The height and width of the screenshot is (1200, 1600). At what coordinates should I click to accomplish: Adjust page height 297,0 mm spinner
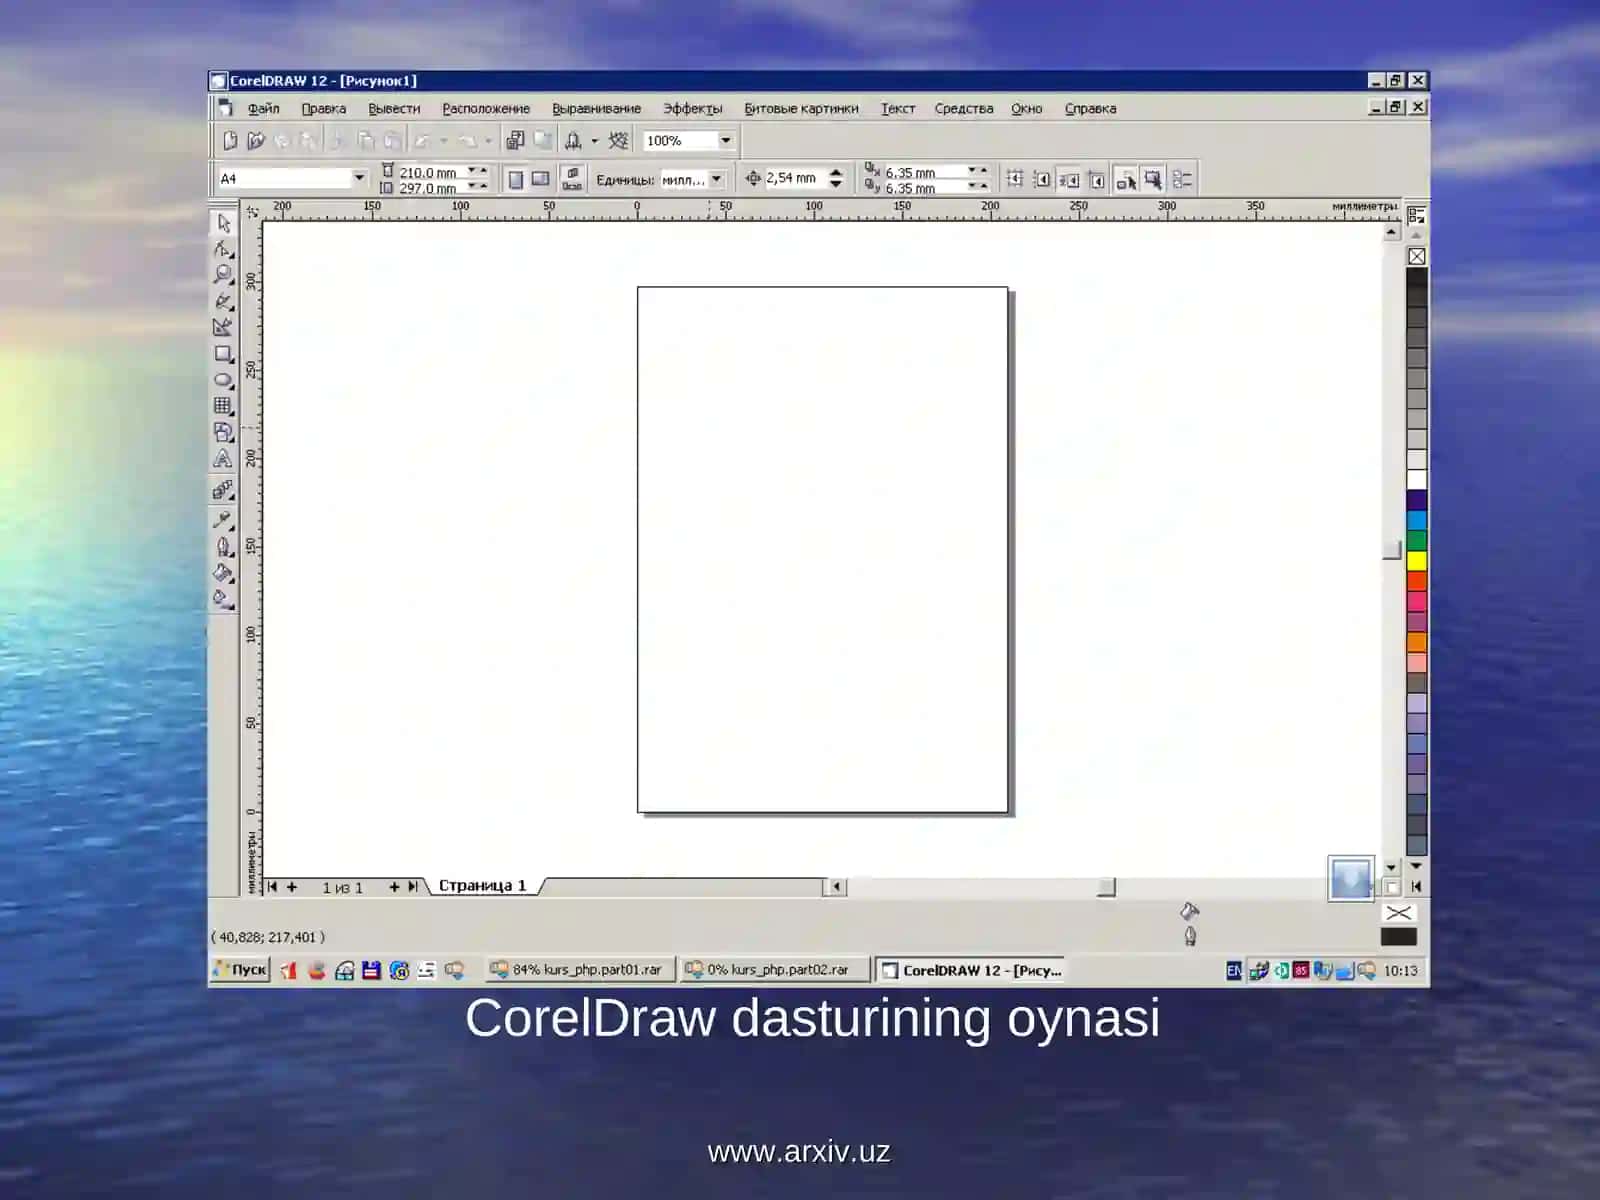pyautogui.click(x=478, y=187)
